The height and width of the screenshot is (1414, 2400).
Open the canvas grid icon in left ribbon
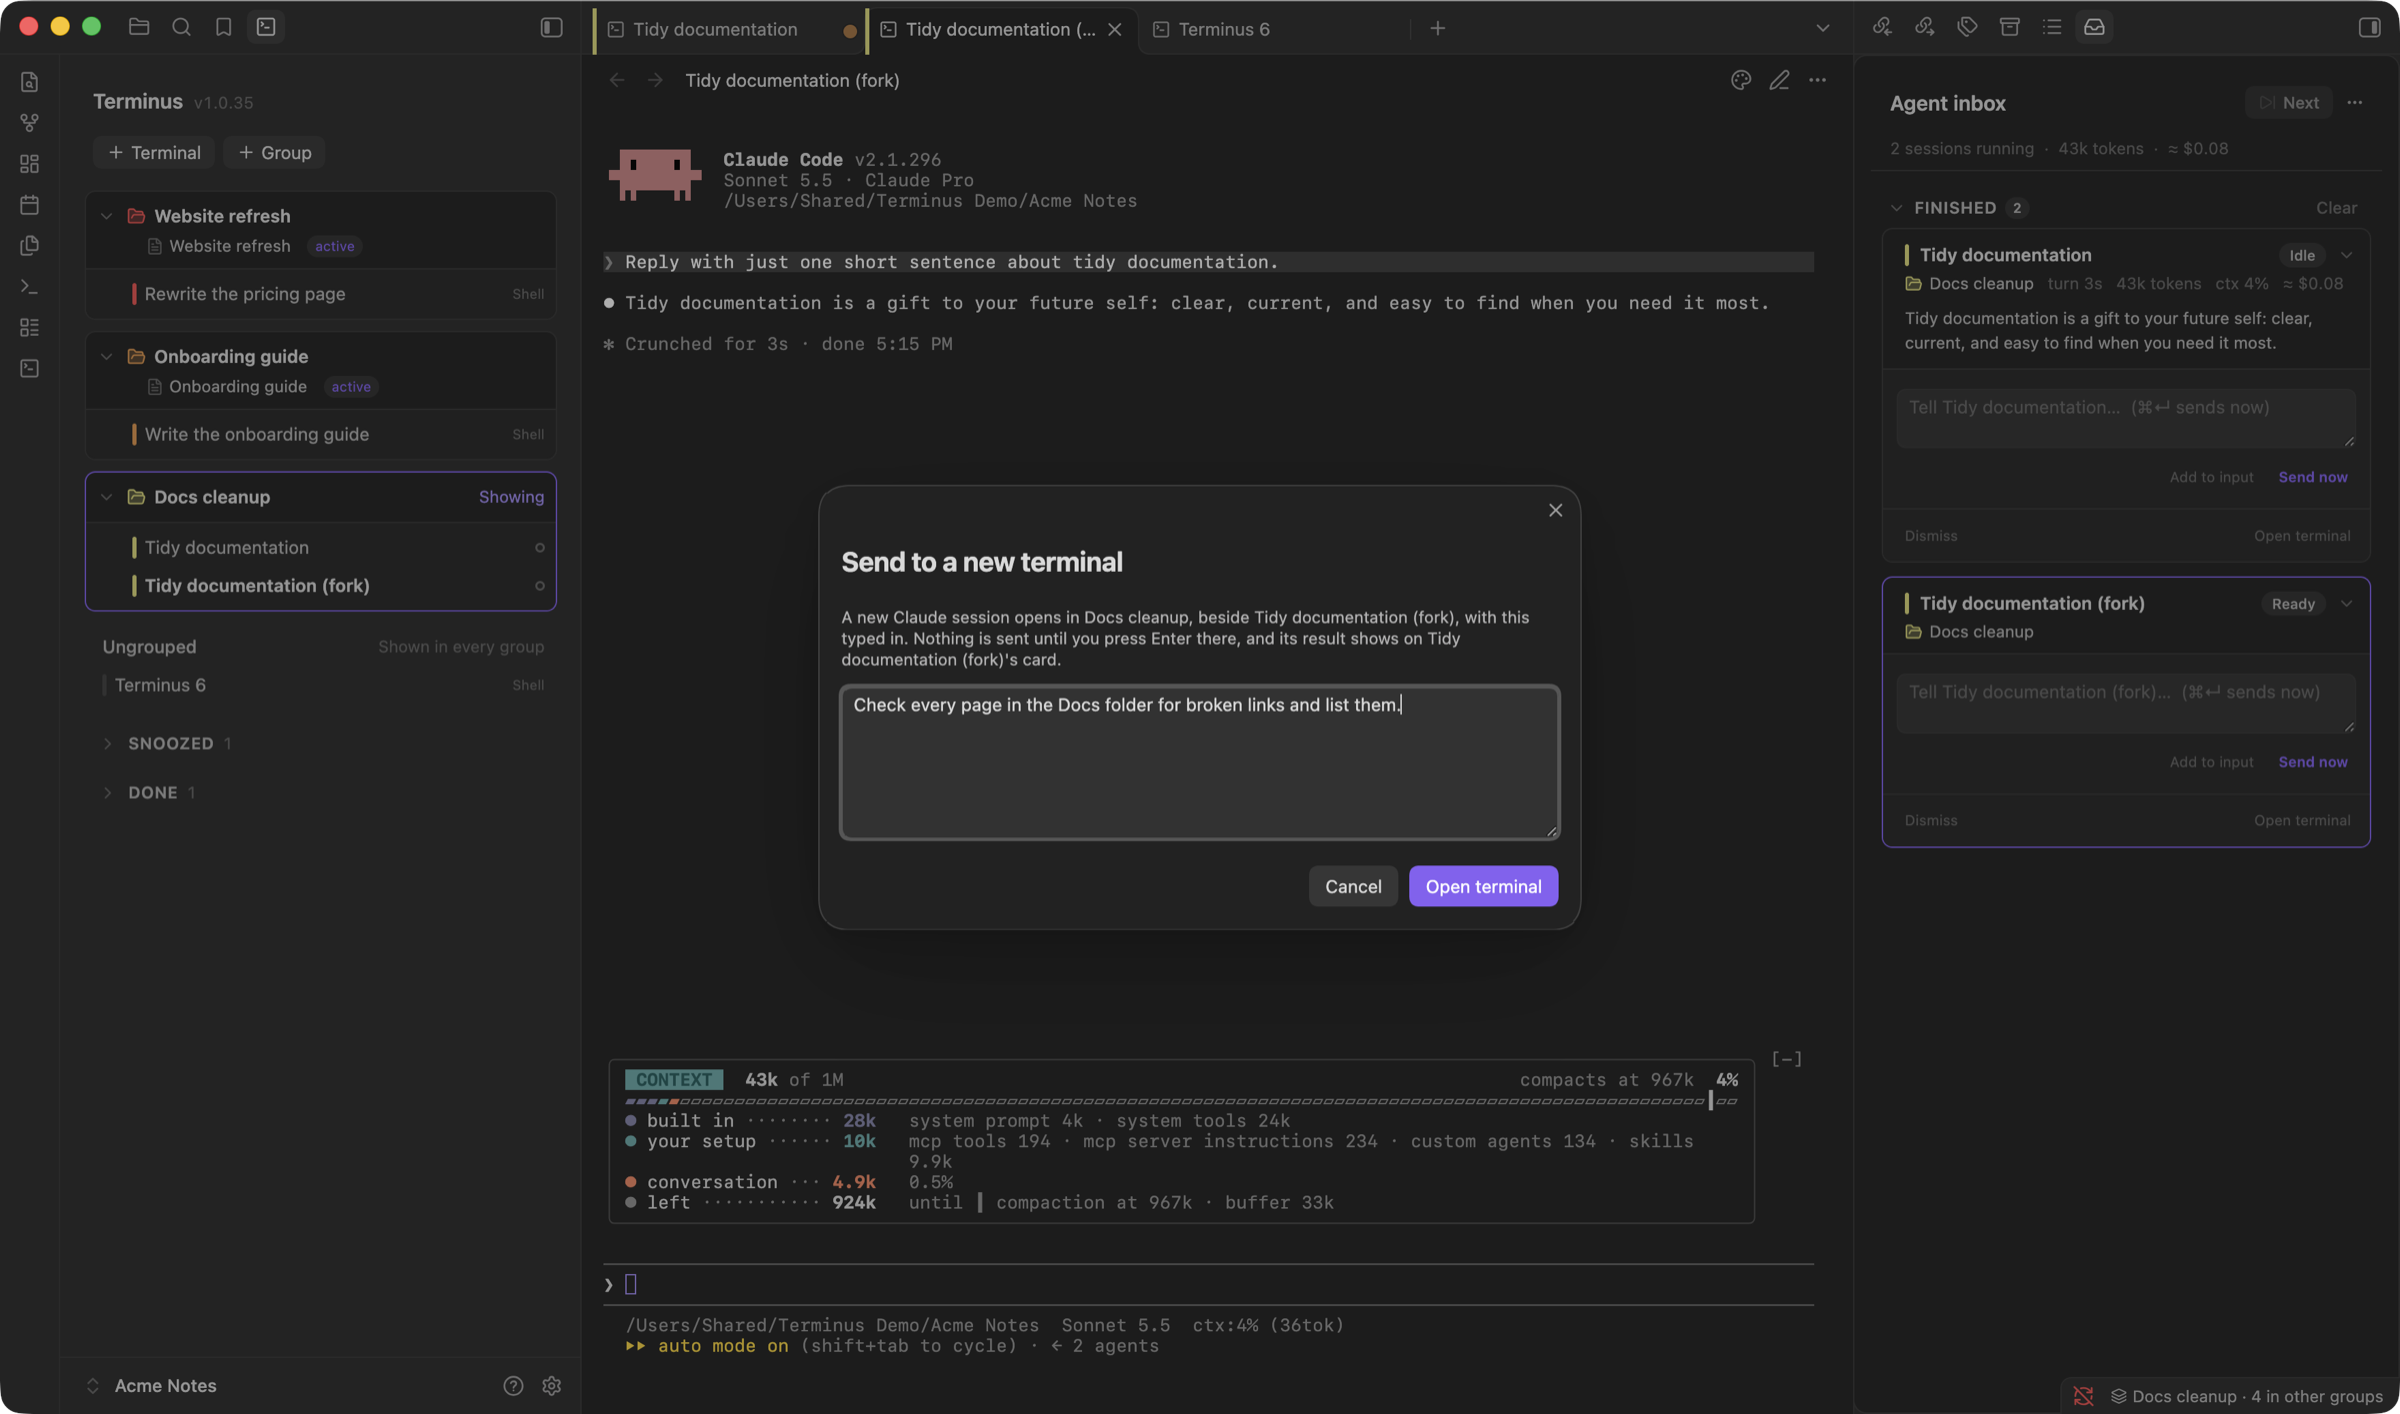(x=29, y=164)
